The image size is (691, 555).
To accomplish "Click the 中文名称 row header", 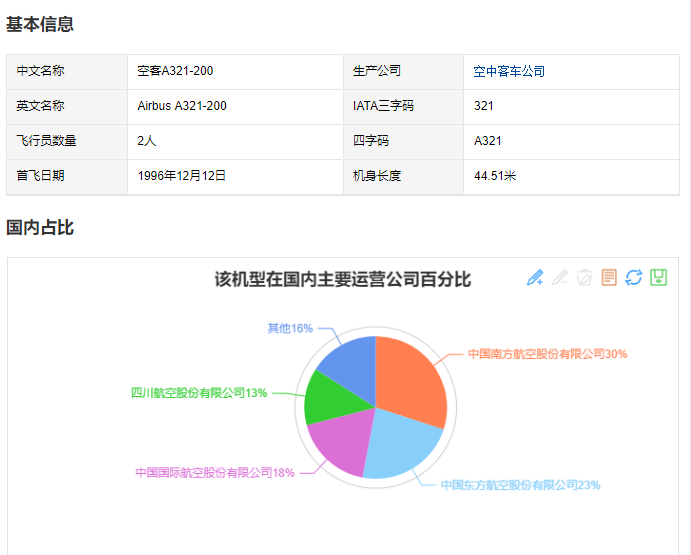I will pyautogui.click(x=67, y=71).
